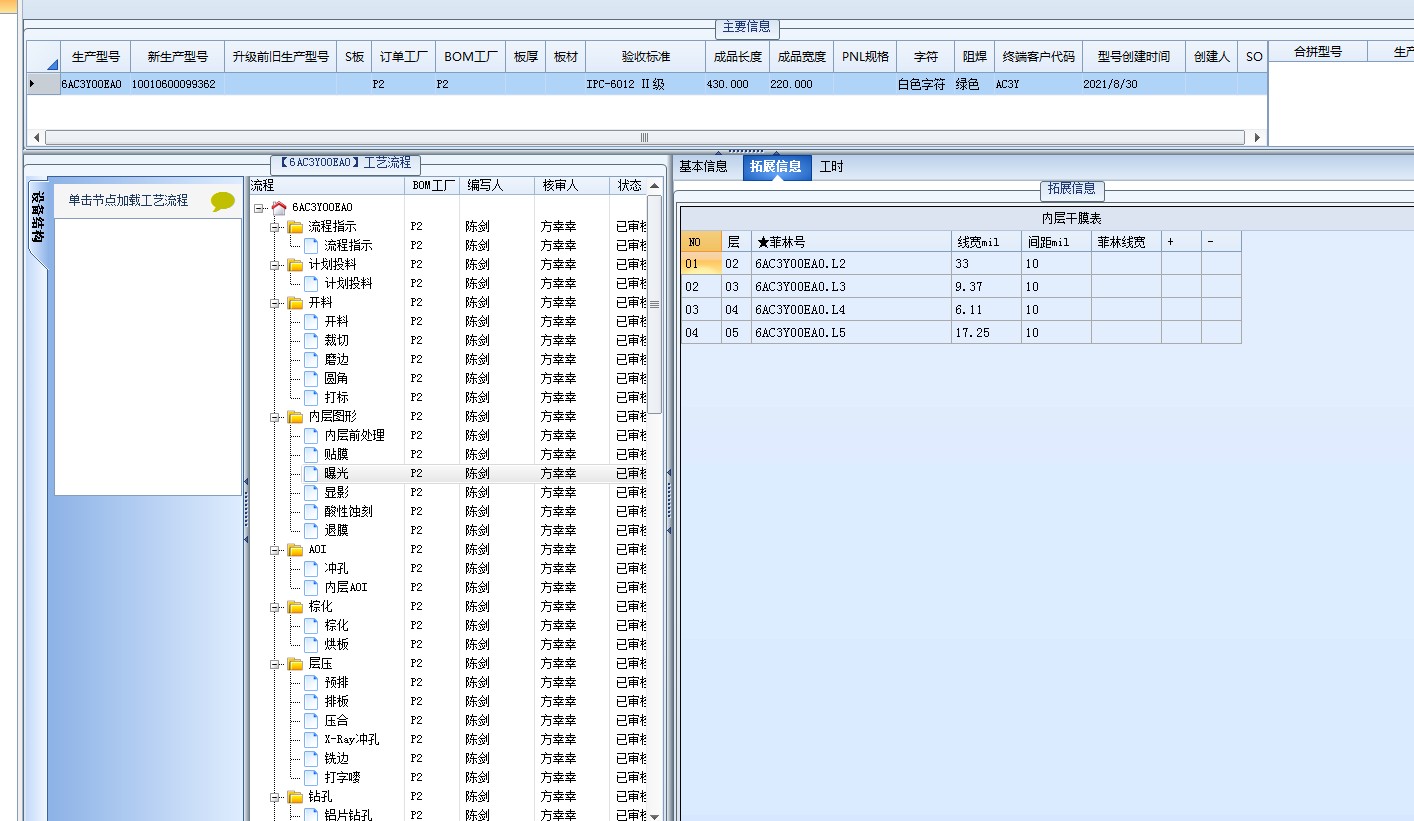Collapse the AOI folder node
This screenshot has height=821, width=1414.
[275, 550]
